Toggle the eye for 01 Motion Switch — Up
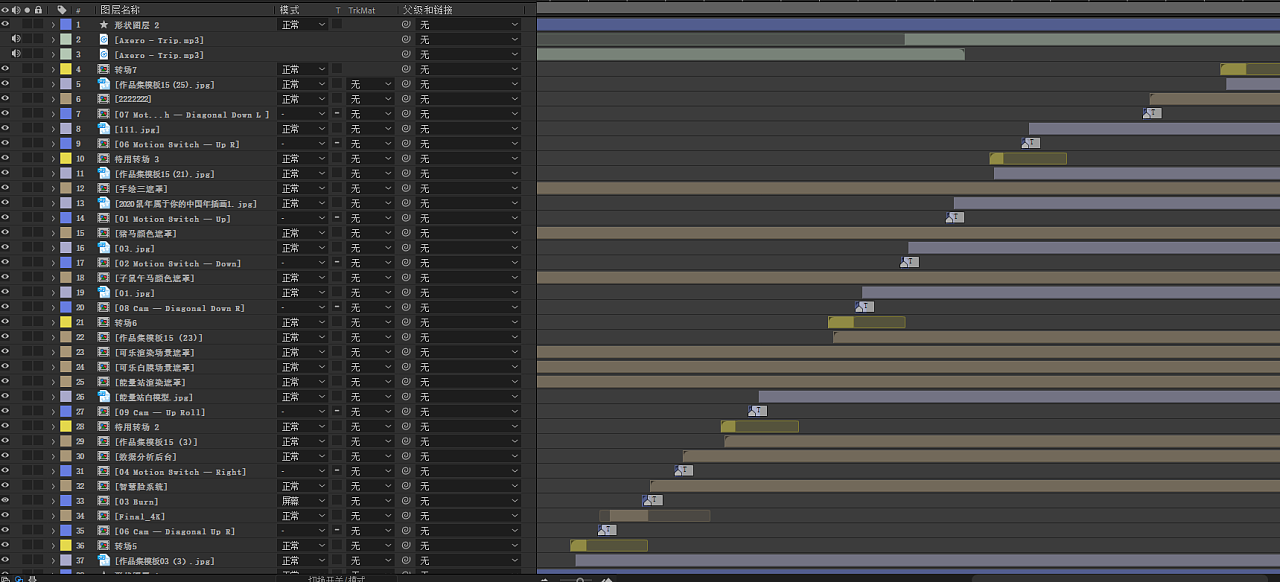Viewport: 1280px width, 582px height. [5, 218]
